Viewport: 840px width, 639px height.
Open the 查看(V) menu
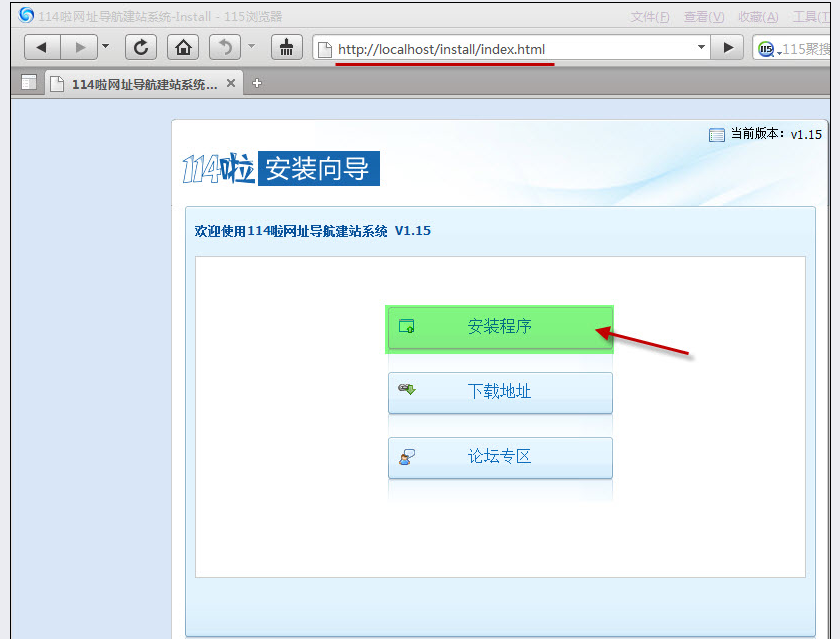pyautogui.click(x=704, y=17)
